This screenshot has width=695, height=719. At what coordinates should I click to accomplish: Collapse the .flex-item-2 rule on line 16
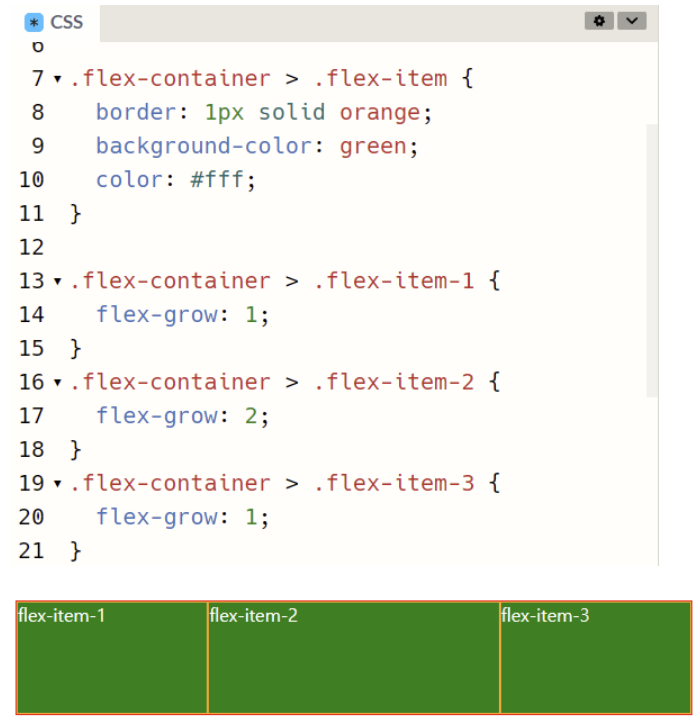point(58,382)
